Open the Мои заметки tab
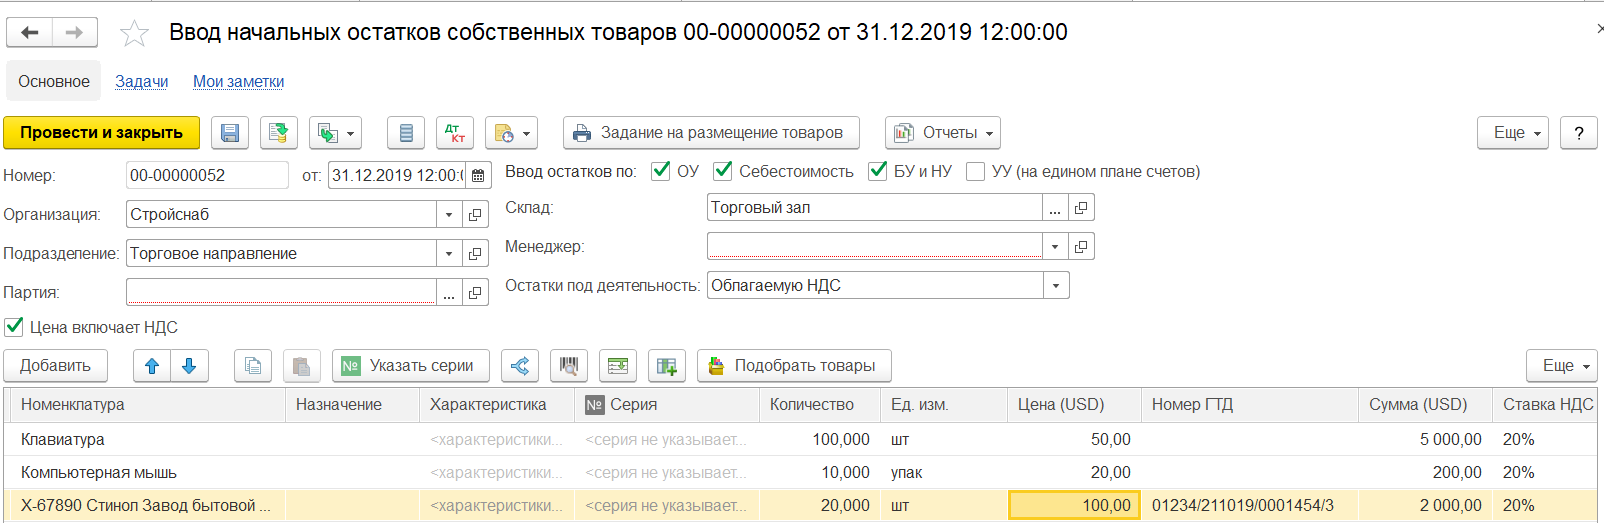This screenshot has height=523, width=1604. pyautogui.click(x=238, y=82)
